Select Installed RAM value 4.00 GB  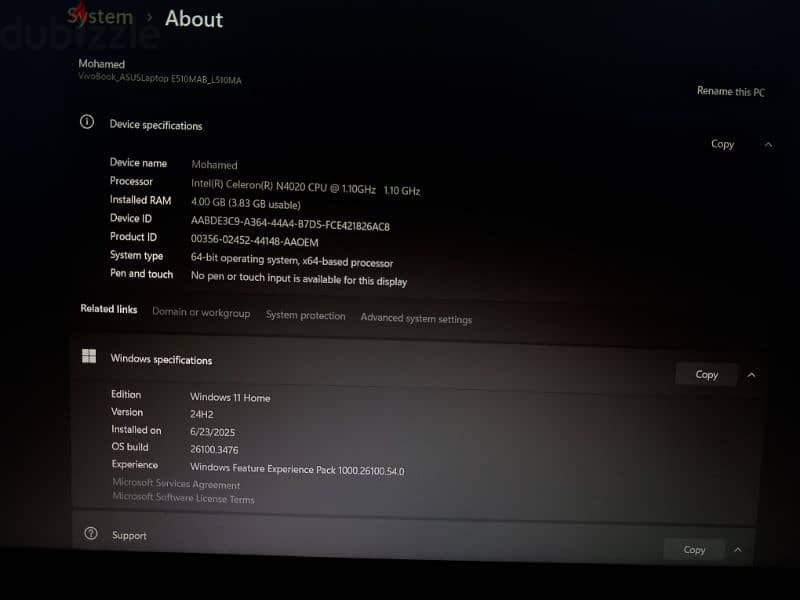(x=208, y=202)
